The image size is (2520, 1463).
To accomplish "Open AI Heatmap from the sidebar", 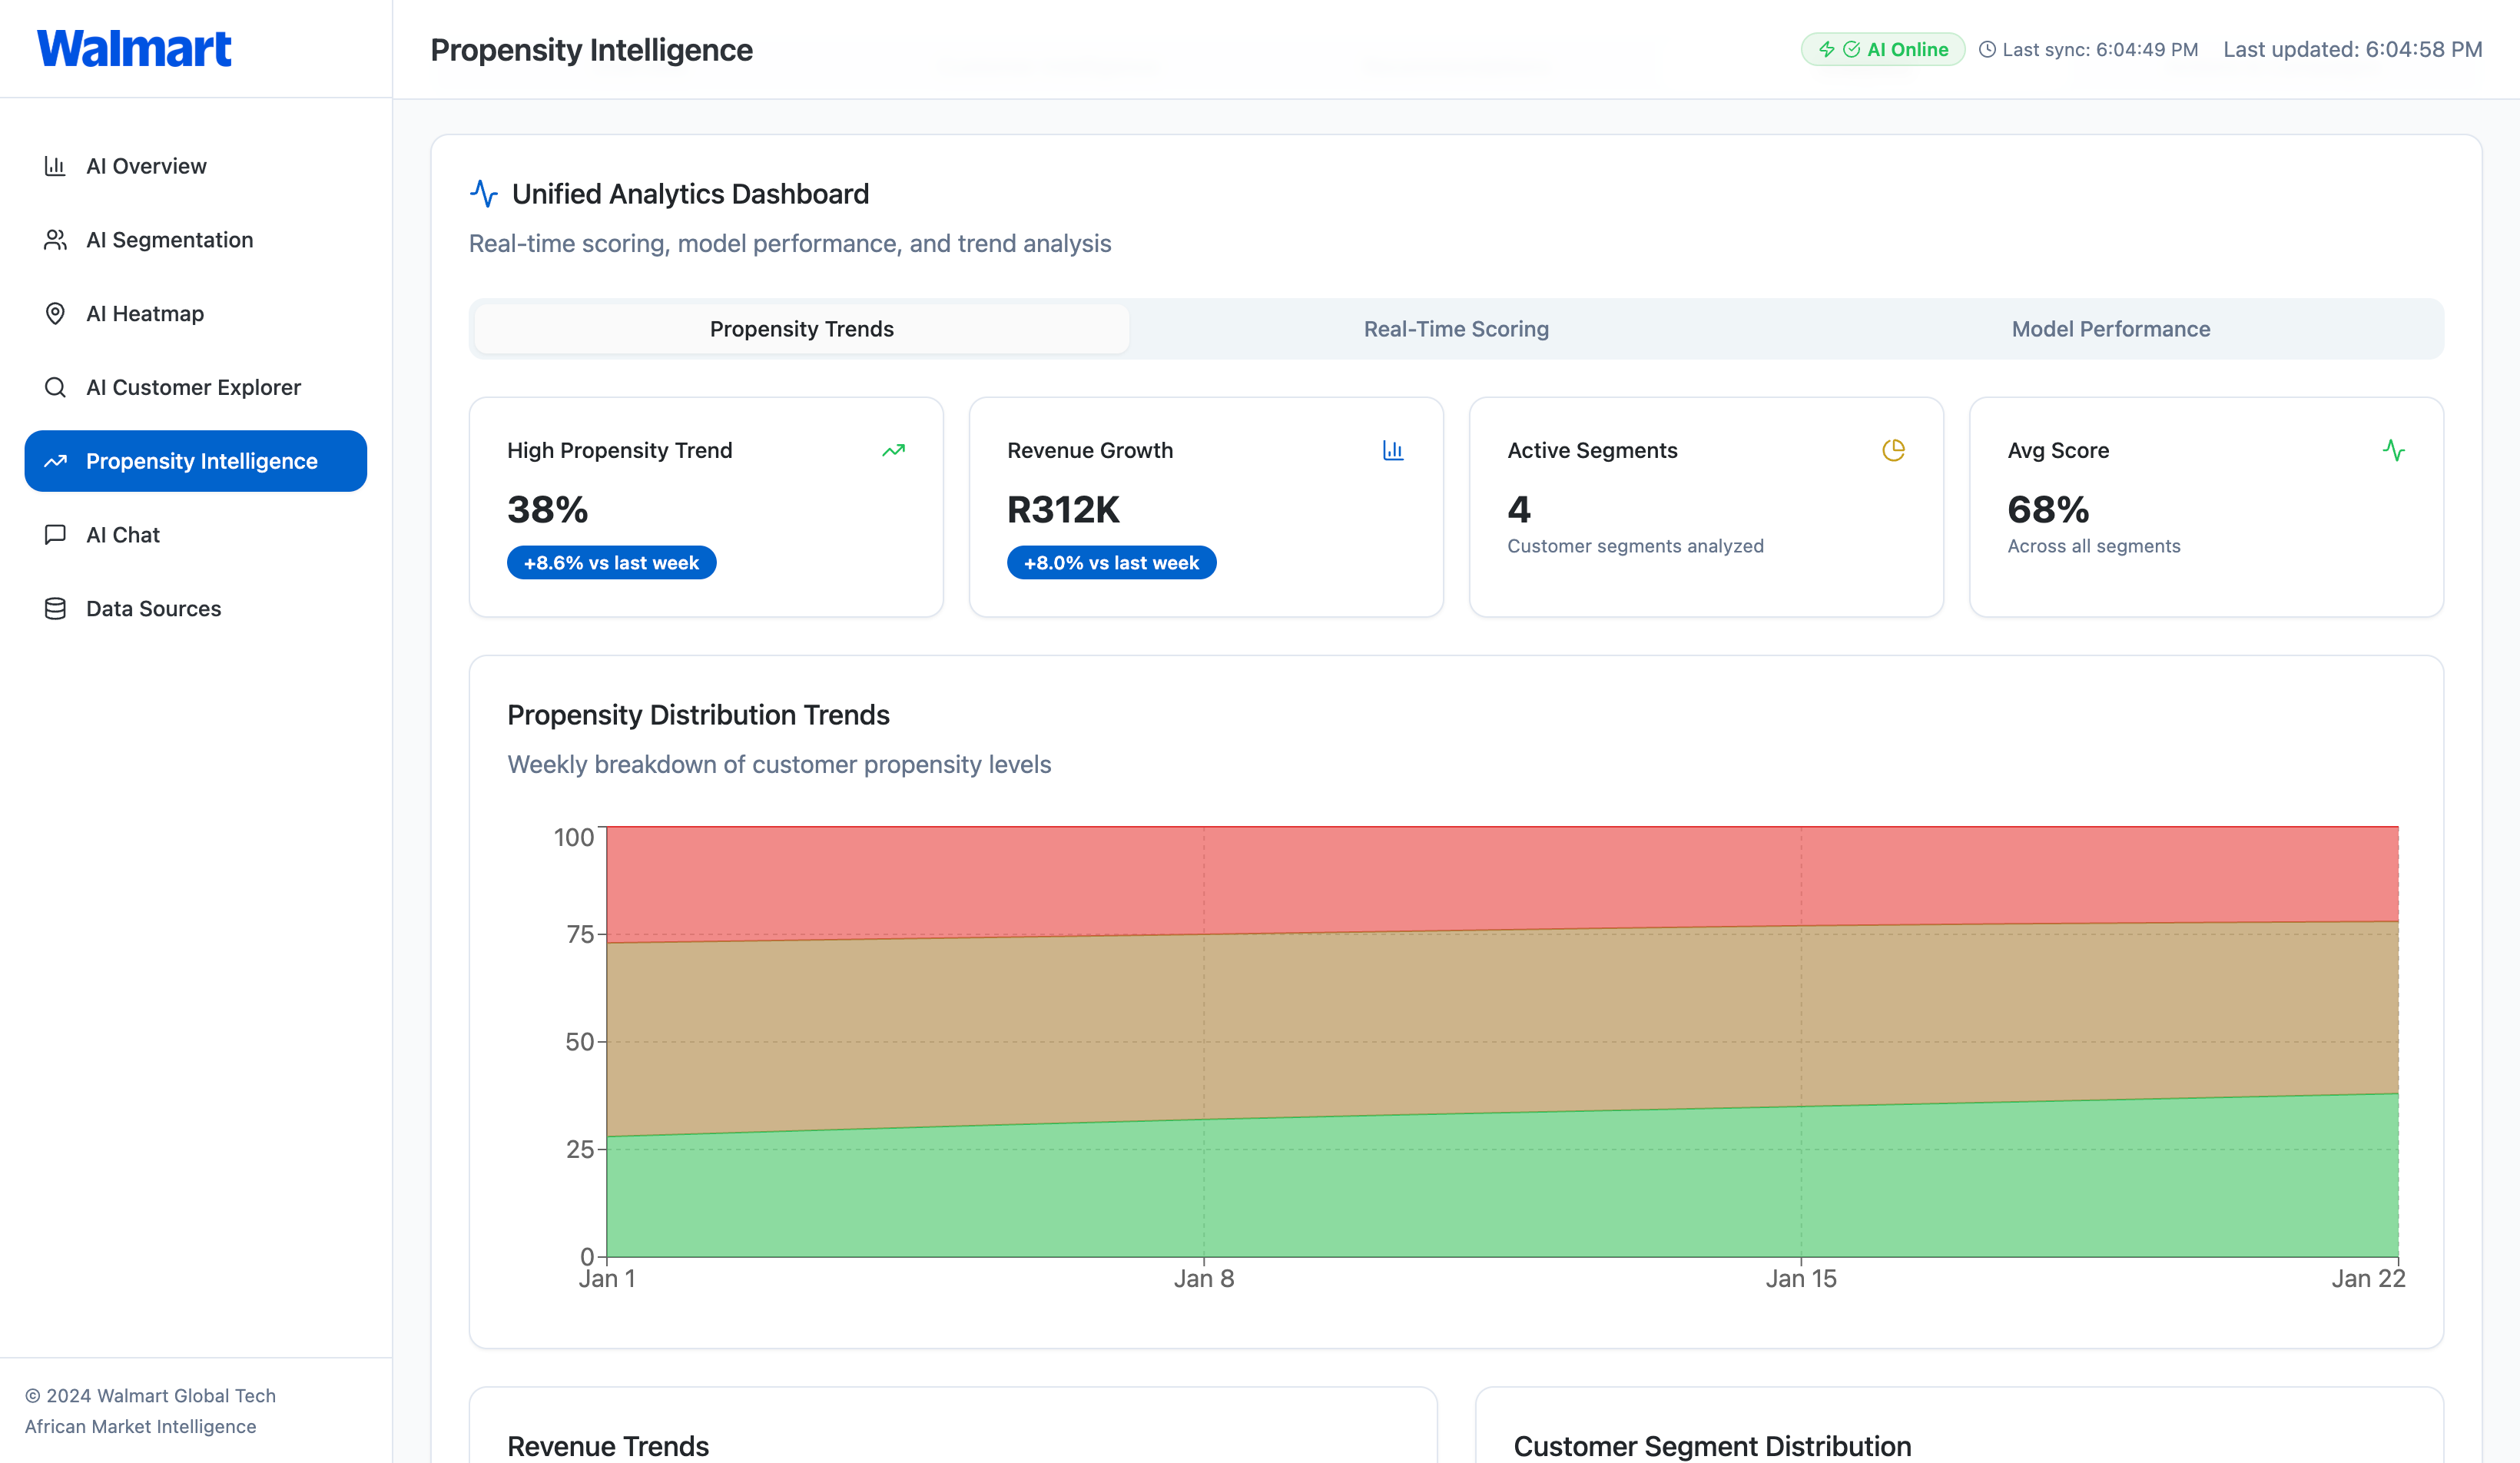I will [x=196, y=314].
